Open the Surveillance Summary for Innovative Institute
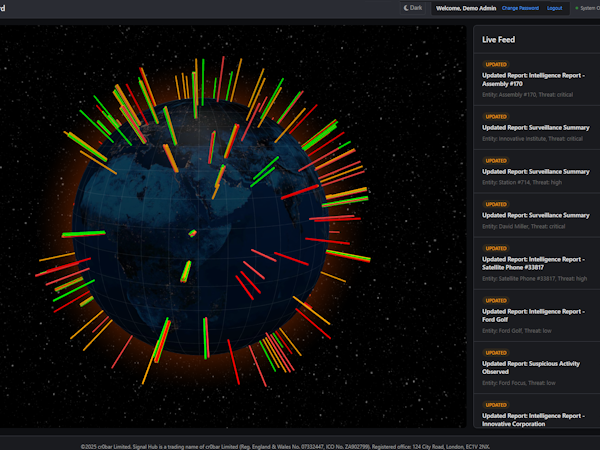 point(536,127)
